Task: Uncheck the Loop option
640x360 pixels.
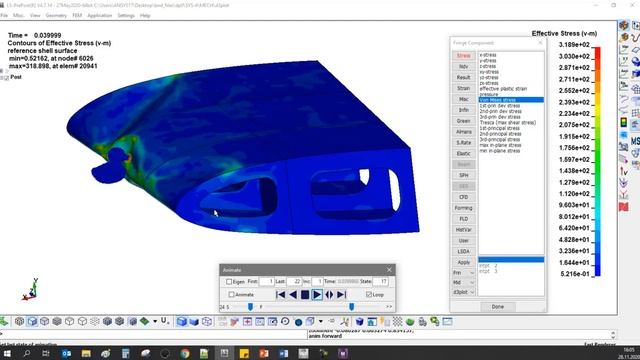Action: [x=369, y=294]
